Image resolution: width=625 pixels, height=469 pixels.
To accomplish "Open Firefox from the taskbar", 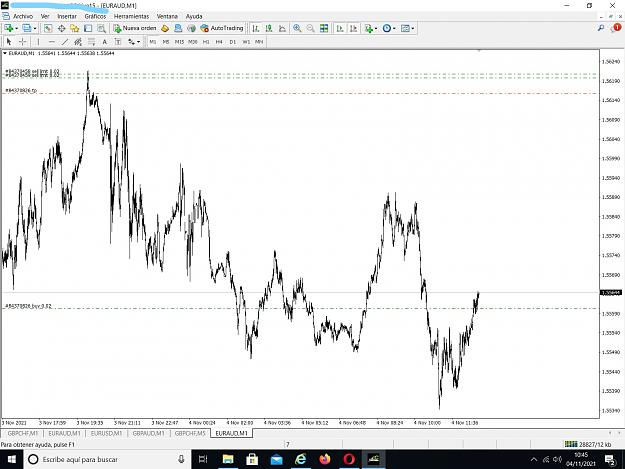I will pos(325,459).
